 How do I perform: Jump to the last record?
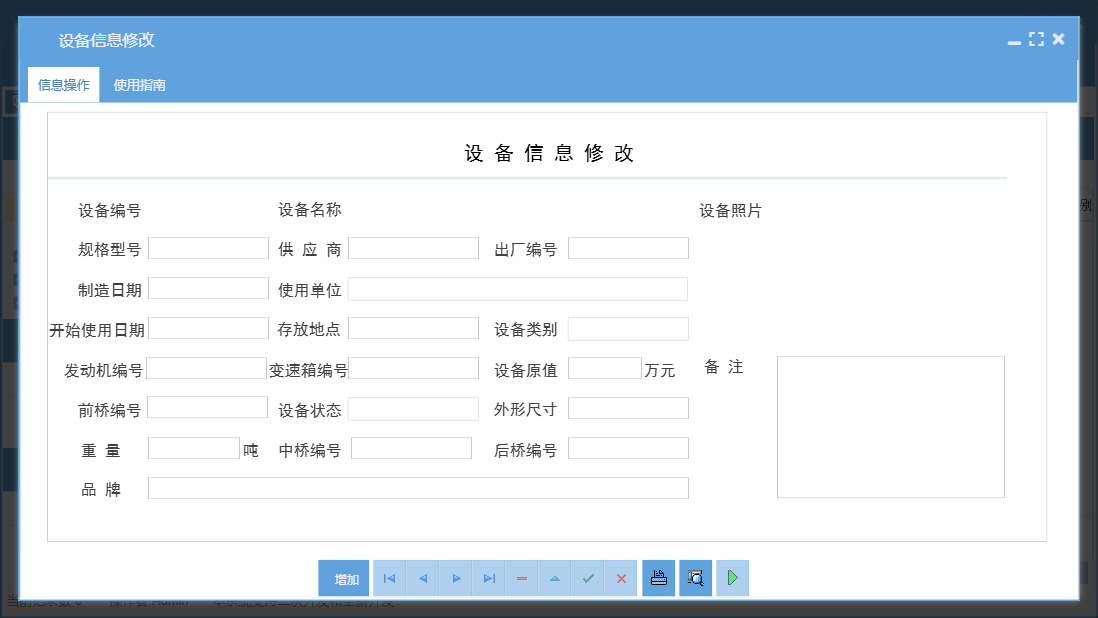(x=488, y=578)
